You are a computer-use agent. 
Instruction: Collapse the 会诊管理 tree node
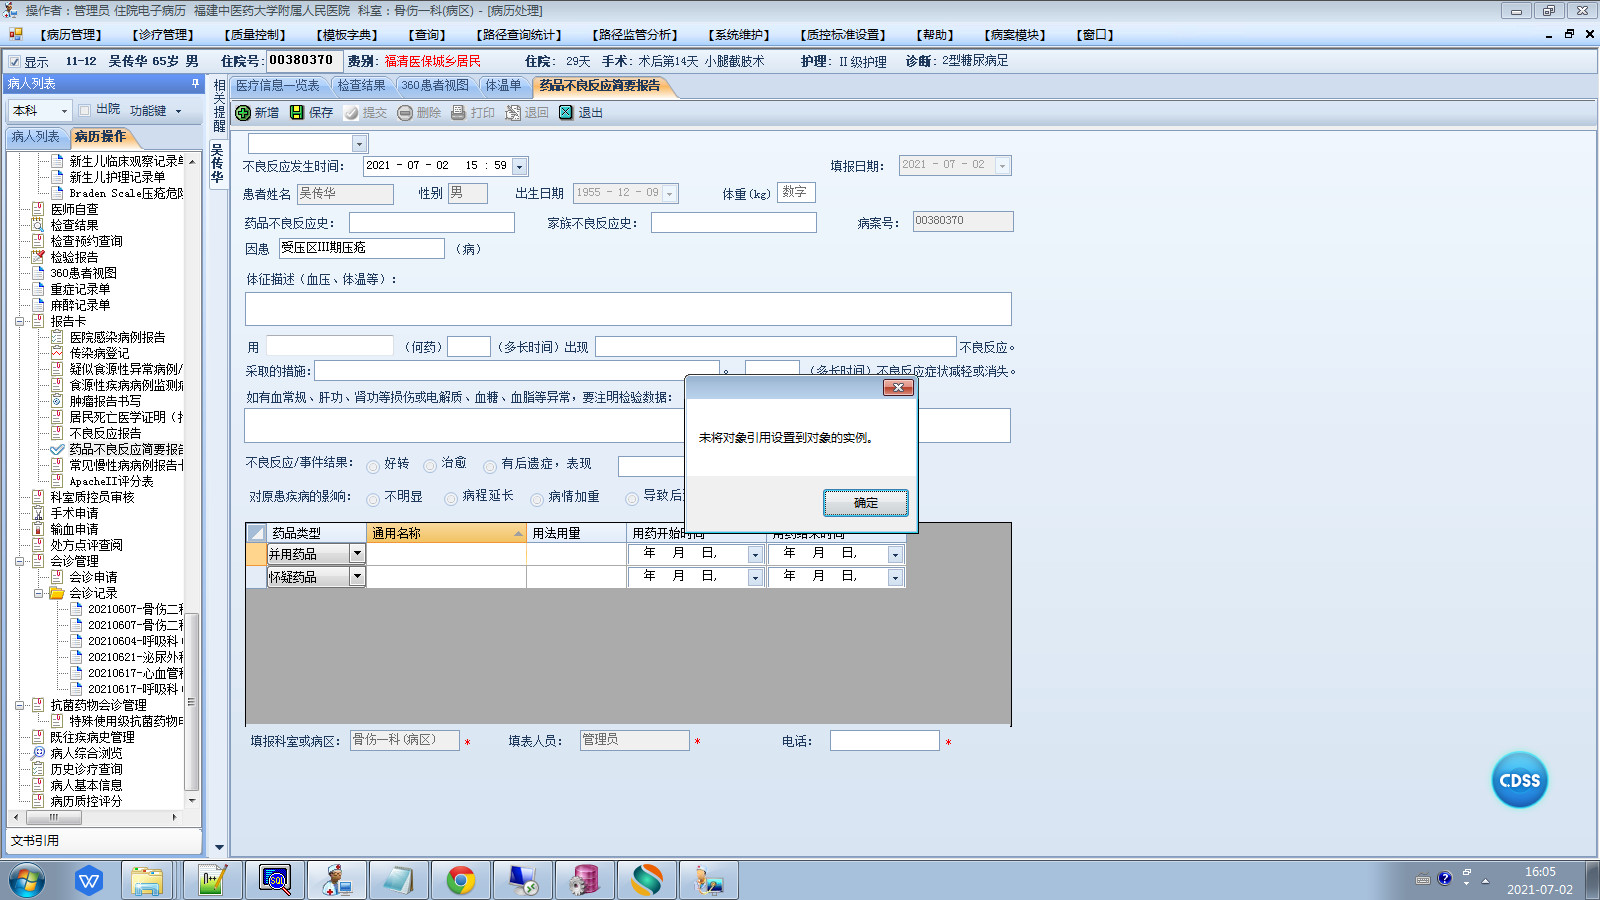coord(19,561)
